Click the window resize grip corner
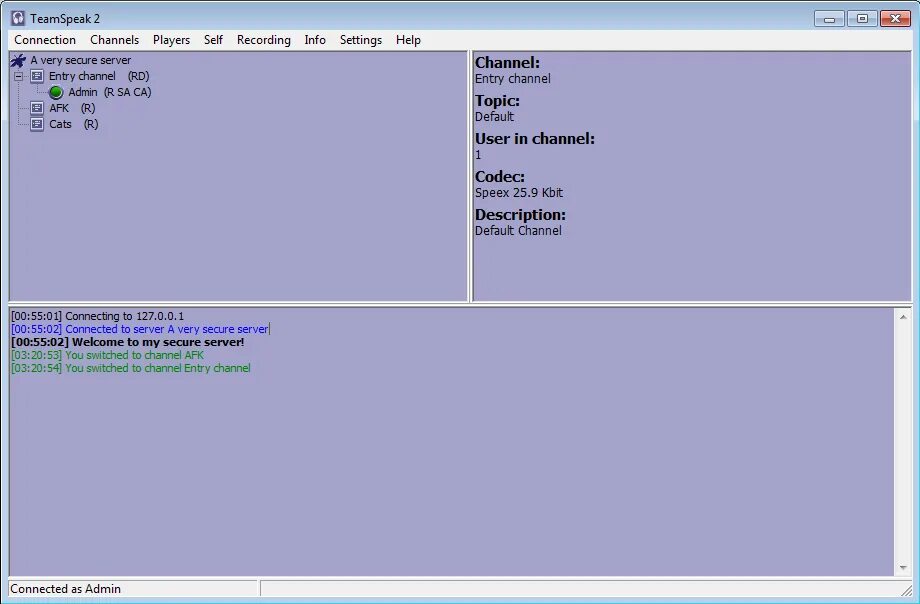The height and width of the screenshot is (604, 920). click(907, 590)
